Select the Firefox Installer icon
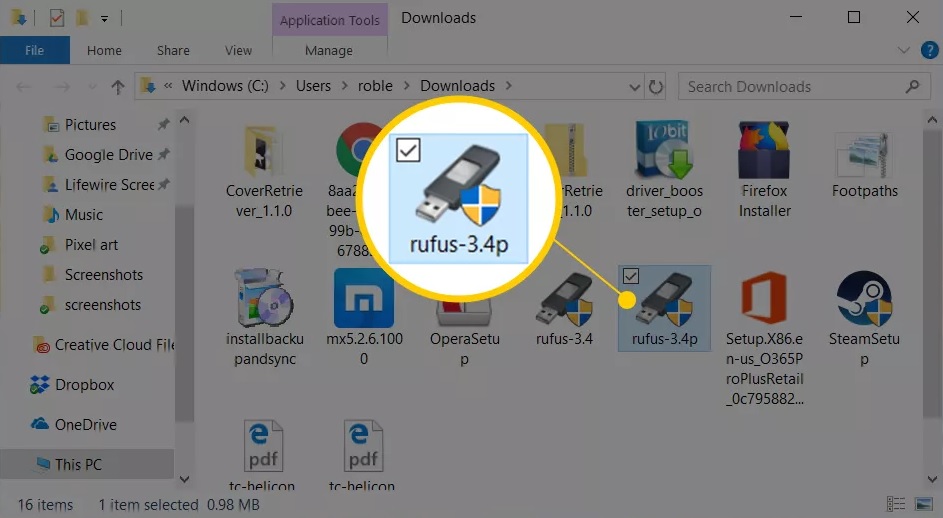 764,150
